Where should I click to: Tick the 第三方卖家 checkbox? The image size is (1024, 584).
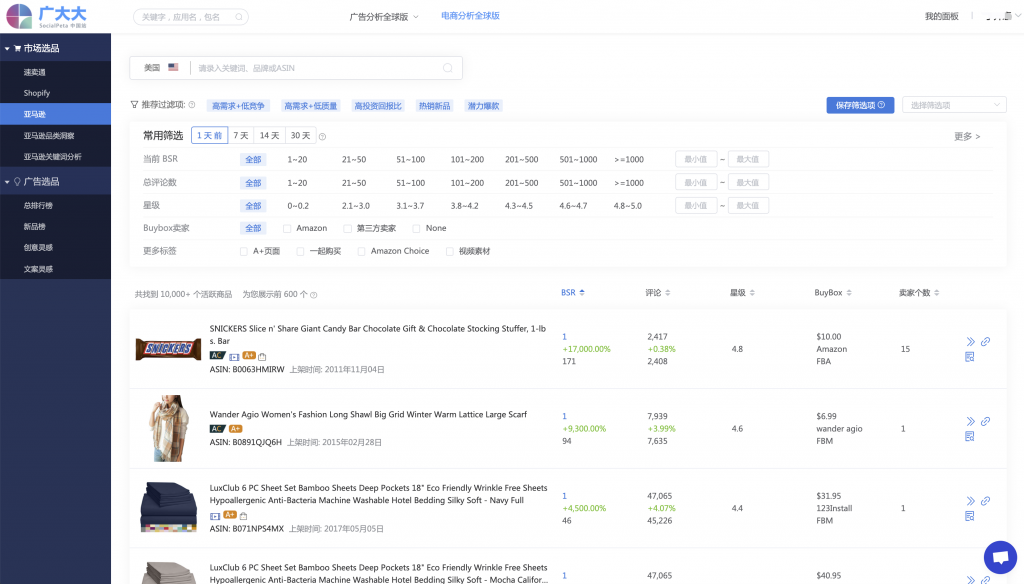[x=347, y=229]
